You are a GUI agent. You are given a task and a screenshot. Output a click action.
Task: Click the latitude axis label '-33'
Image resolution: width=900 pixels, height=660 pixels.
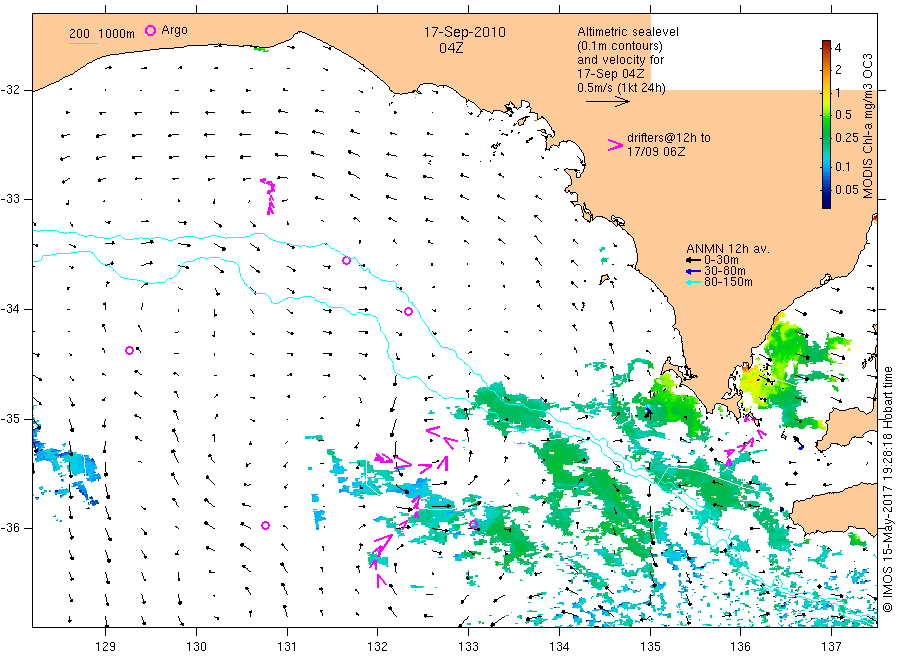[x=10, y=199]
